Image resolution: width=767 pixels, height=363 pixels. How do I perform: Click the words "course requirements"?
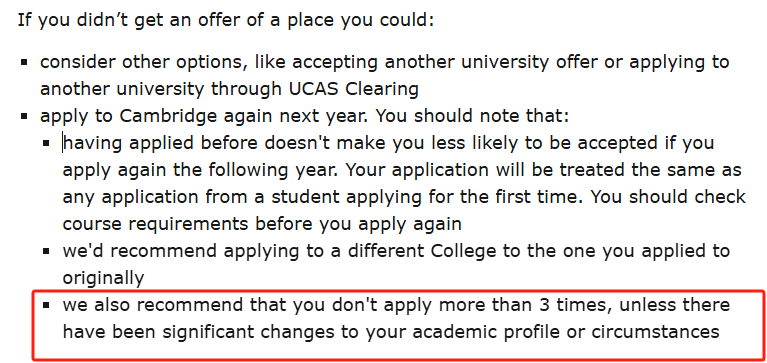point(155,224)
